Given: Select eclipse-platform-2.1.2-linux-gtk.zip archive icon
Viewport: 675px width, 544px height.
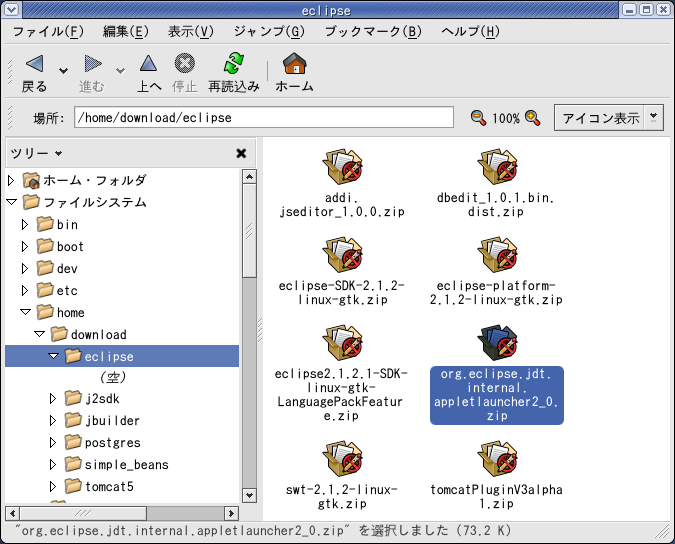Looking at the screenshot, I should tap(497, 254).
